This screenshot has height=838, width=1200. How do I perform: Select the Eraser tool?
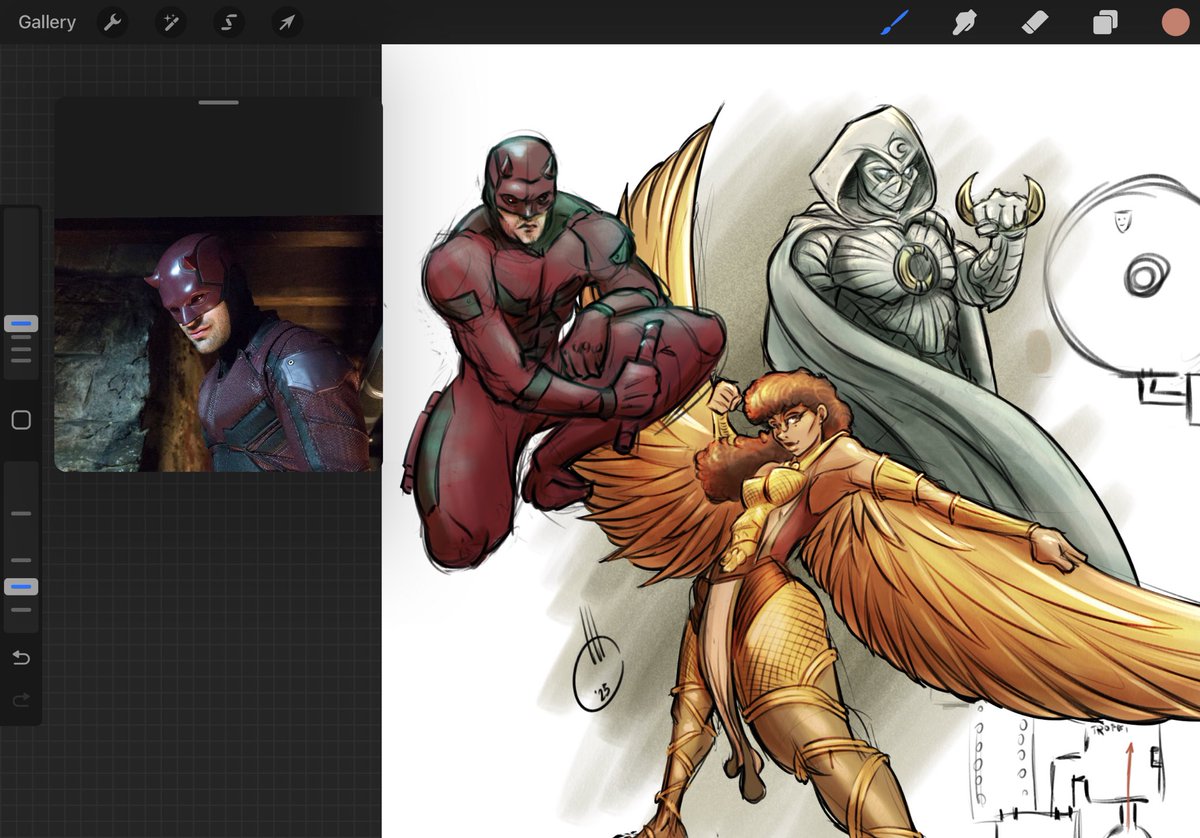tap(1035, 22)
